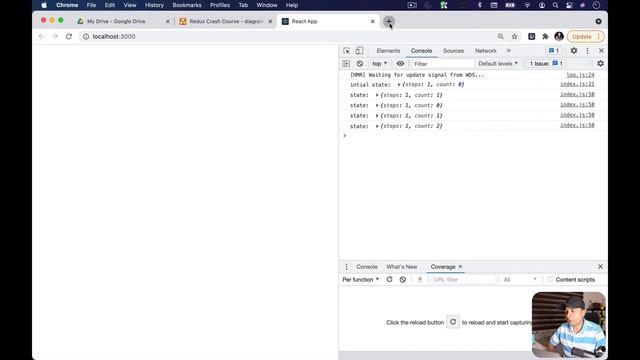Create a live expression with eye icon
The width and height of the screenshot is (640, 360).
click(400, 64)
